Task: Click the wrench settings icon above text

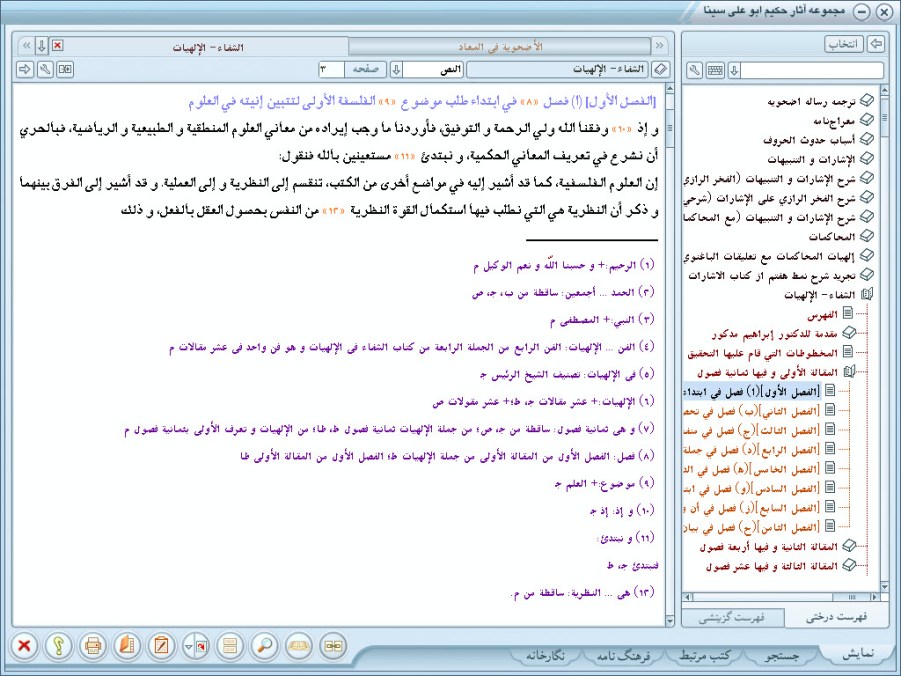Action: click(43, 69)
